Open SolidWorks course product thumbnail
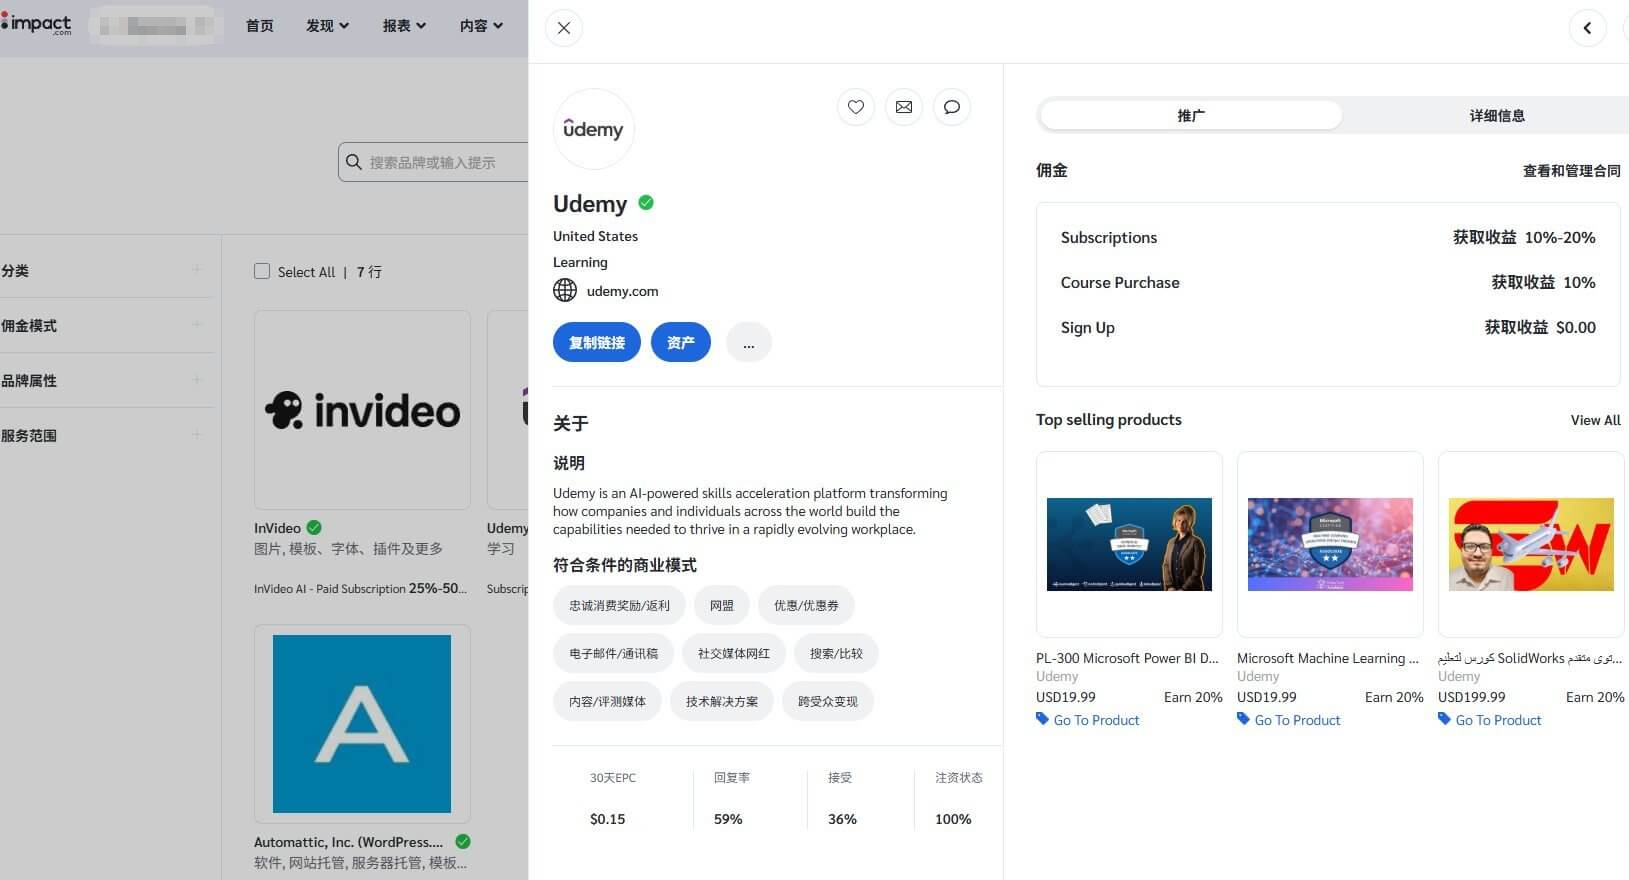 click(x=1531, y=544)
